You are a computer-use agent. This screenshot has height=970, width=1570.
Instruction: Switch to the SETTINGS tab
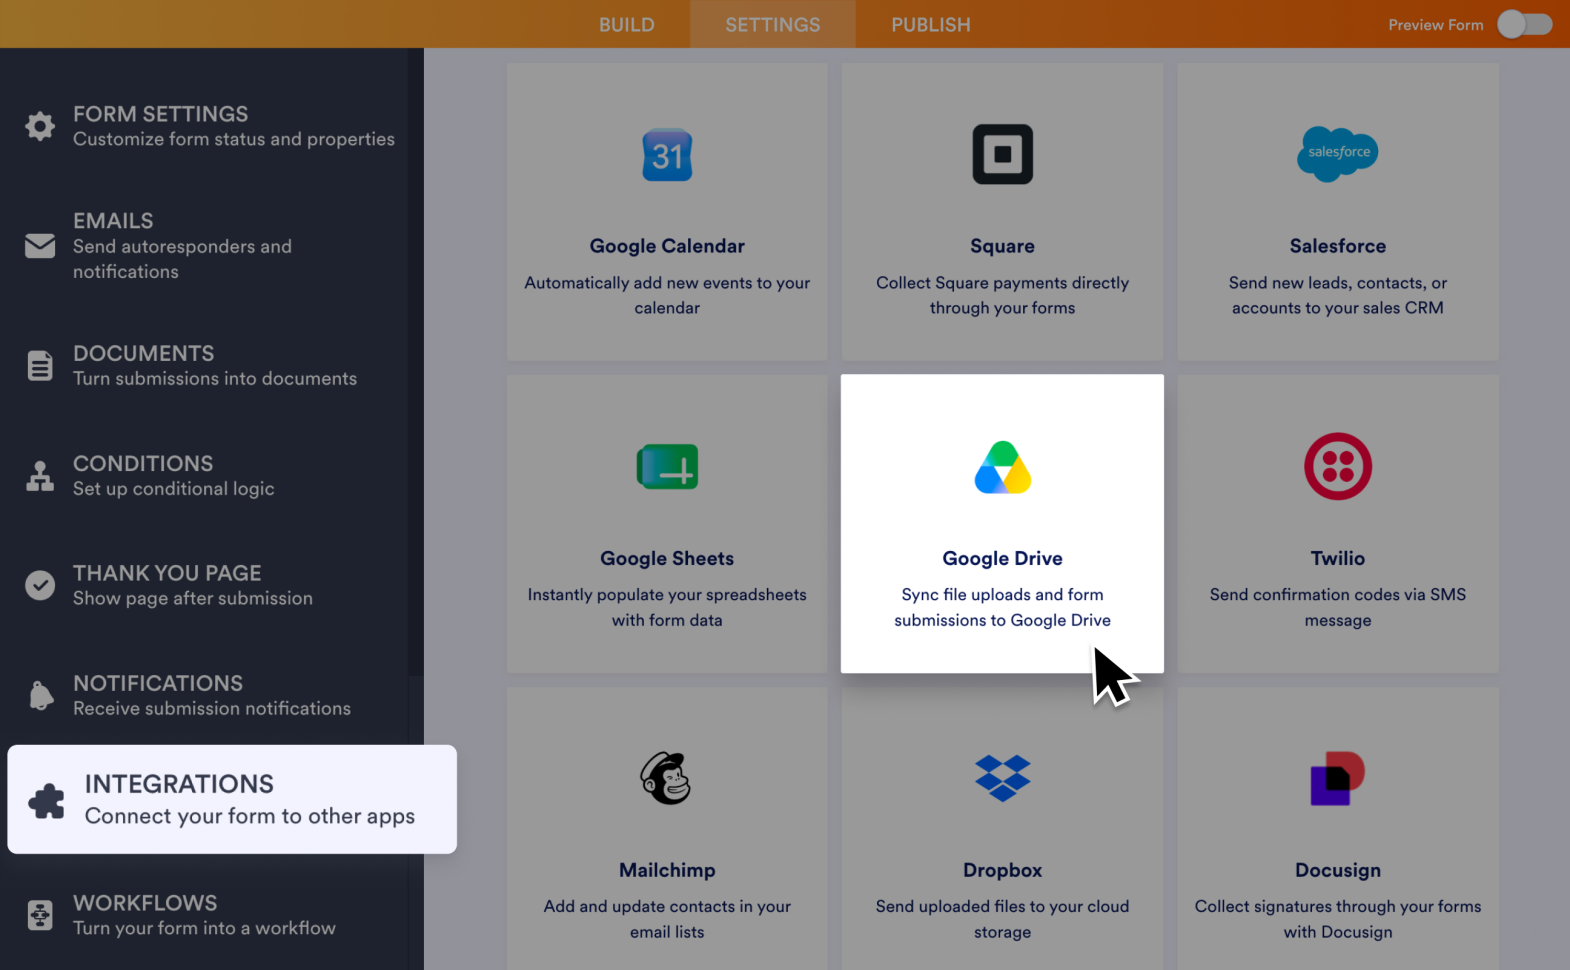pyautogui.click(x=772, y=24)
